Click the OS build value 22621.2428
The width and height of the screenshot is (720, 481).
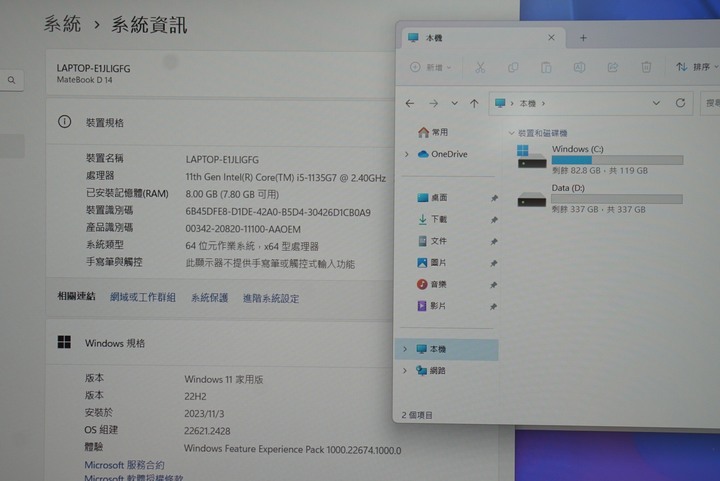click(207, 431)
